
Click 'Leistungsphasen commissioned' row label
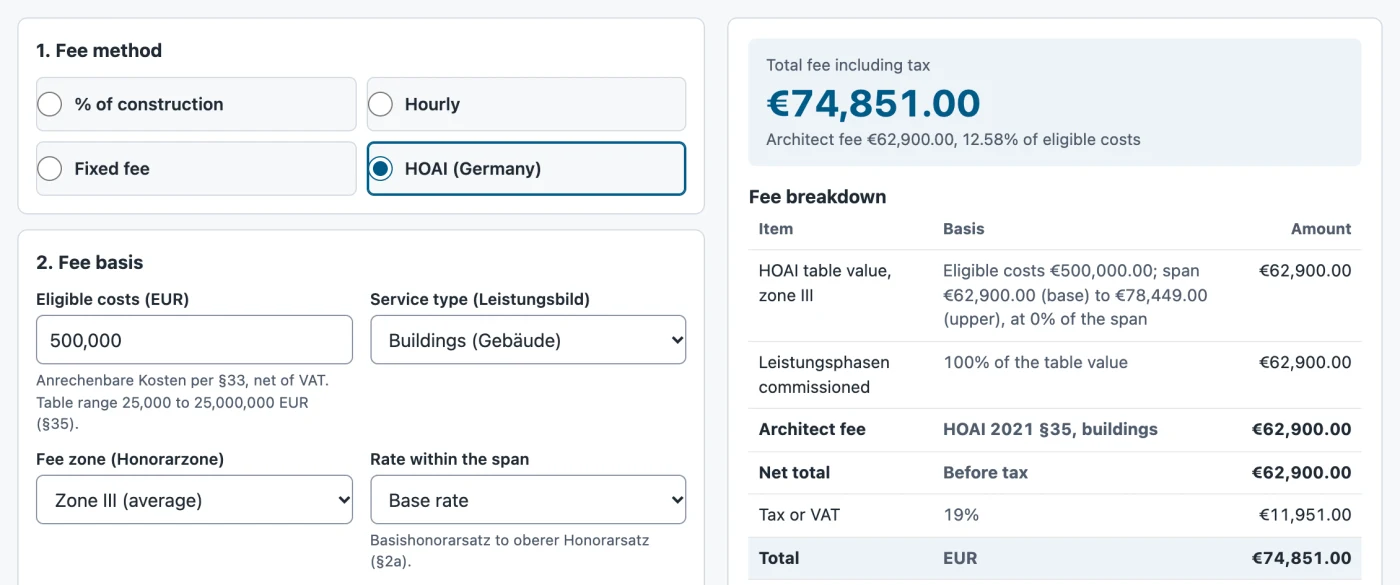click(x=824, y=375)
